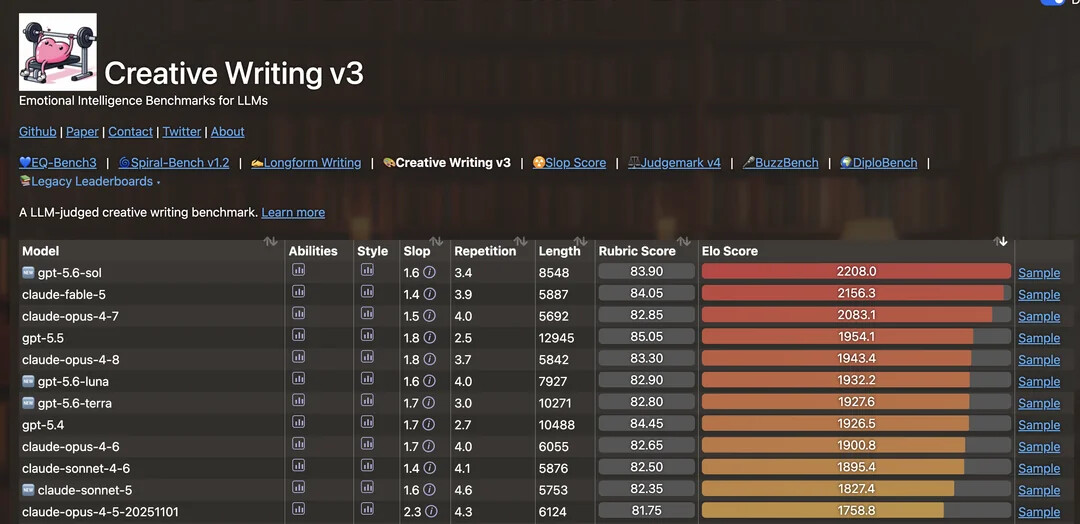Open the Contact link
Viewport: 1080px width, 524px height.
click(x=131, y=132)
